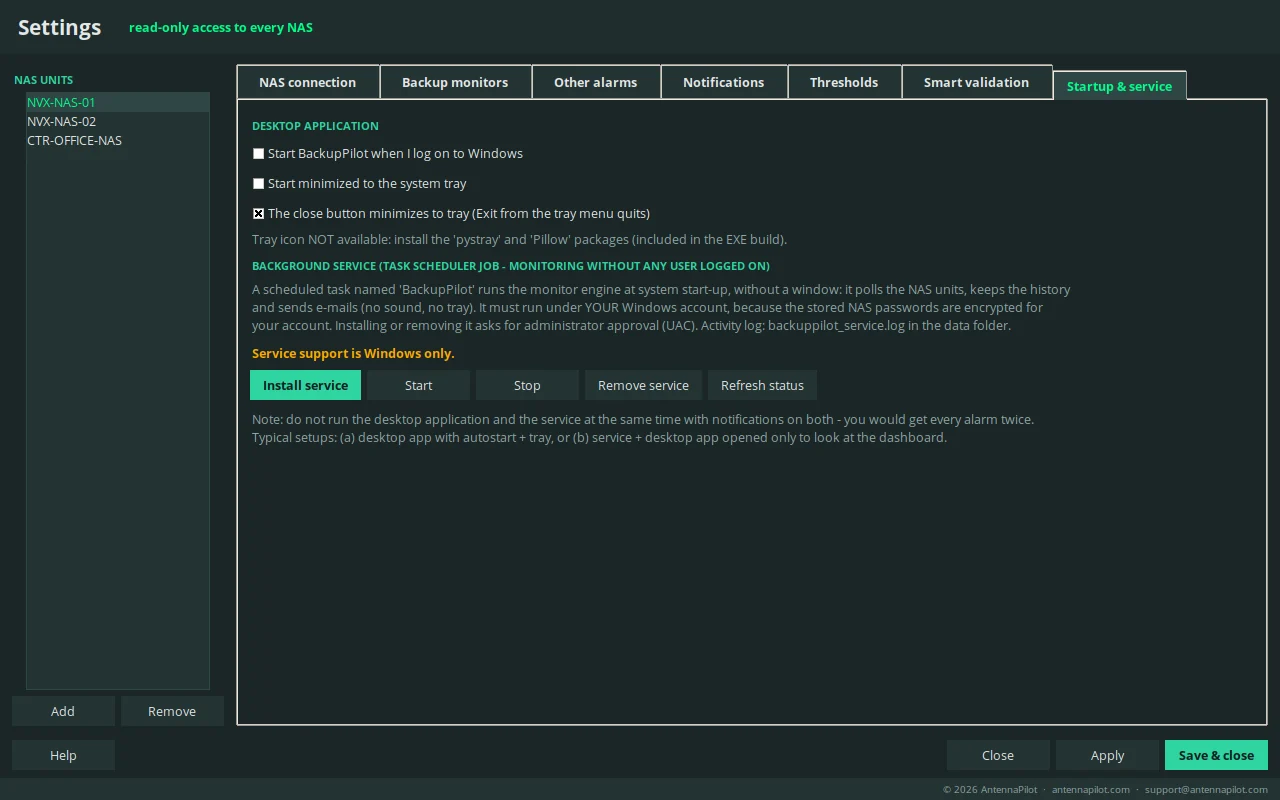The height and width of the screenshot is (800, 1280).
Task: Click the 'Service support is Windows only.' notice
Action: [x=353, y=353]
